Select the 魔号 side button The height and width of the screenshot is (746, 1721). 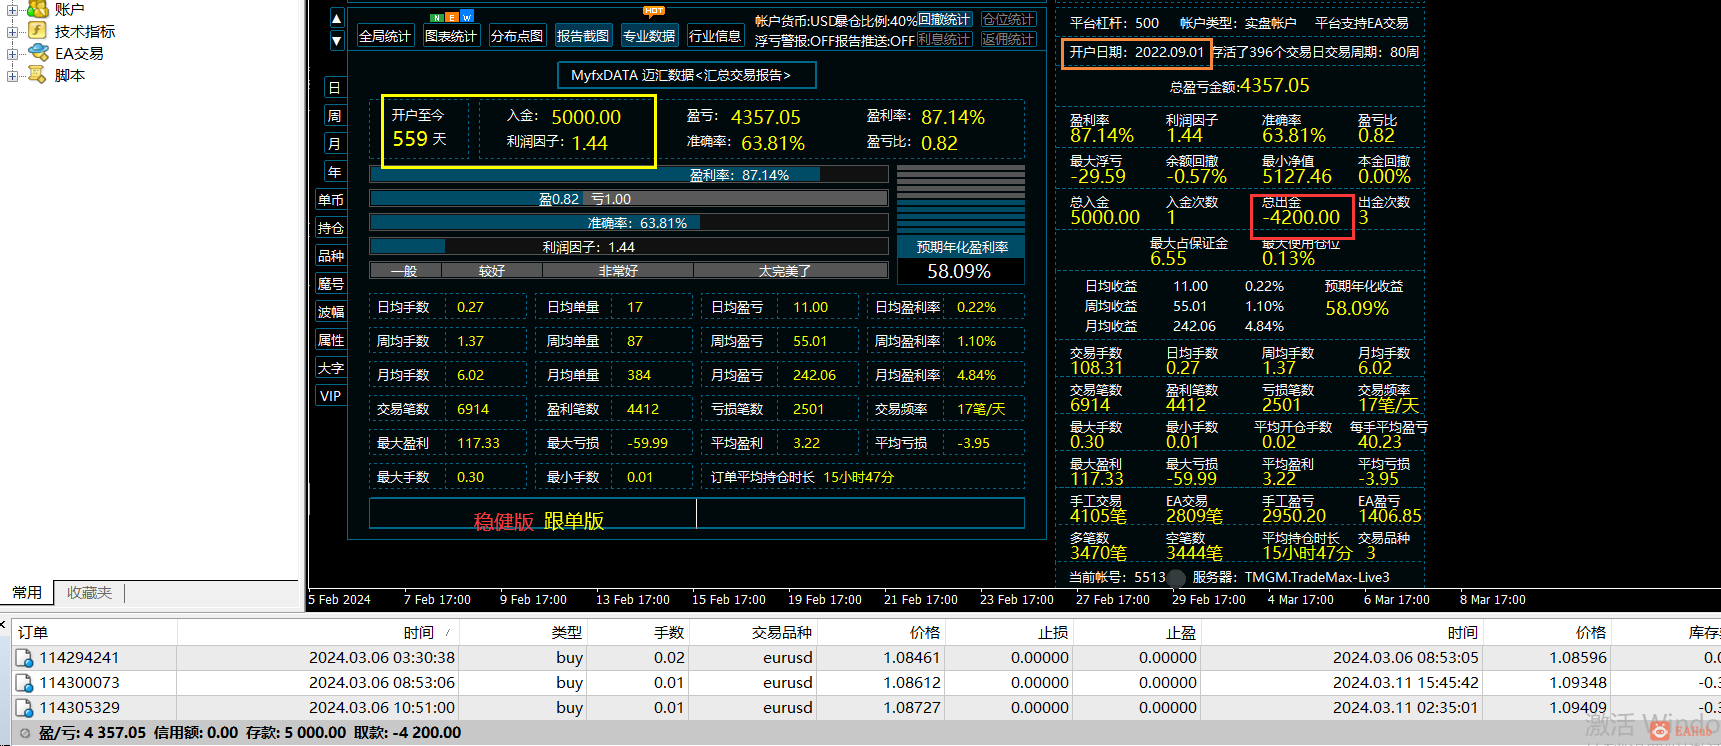[x=331, y=284]
